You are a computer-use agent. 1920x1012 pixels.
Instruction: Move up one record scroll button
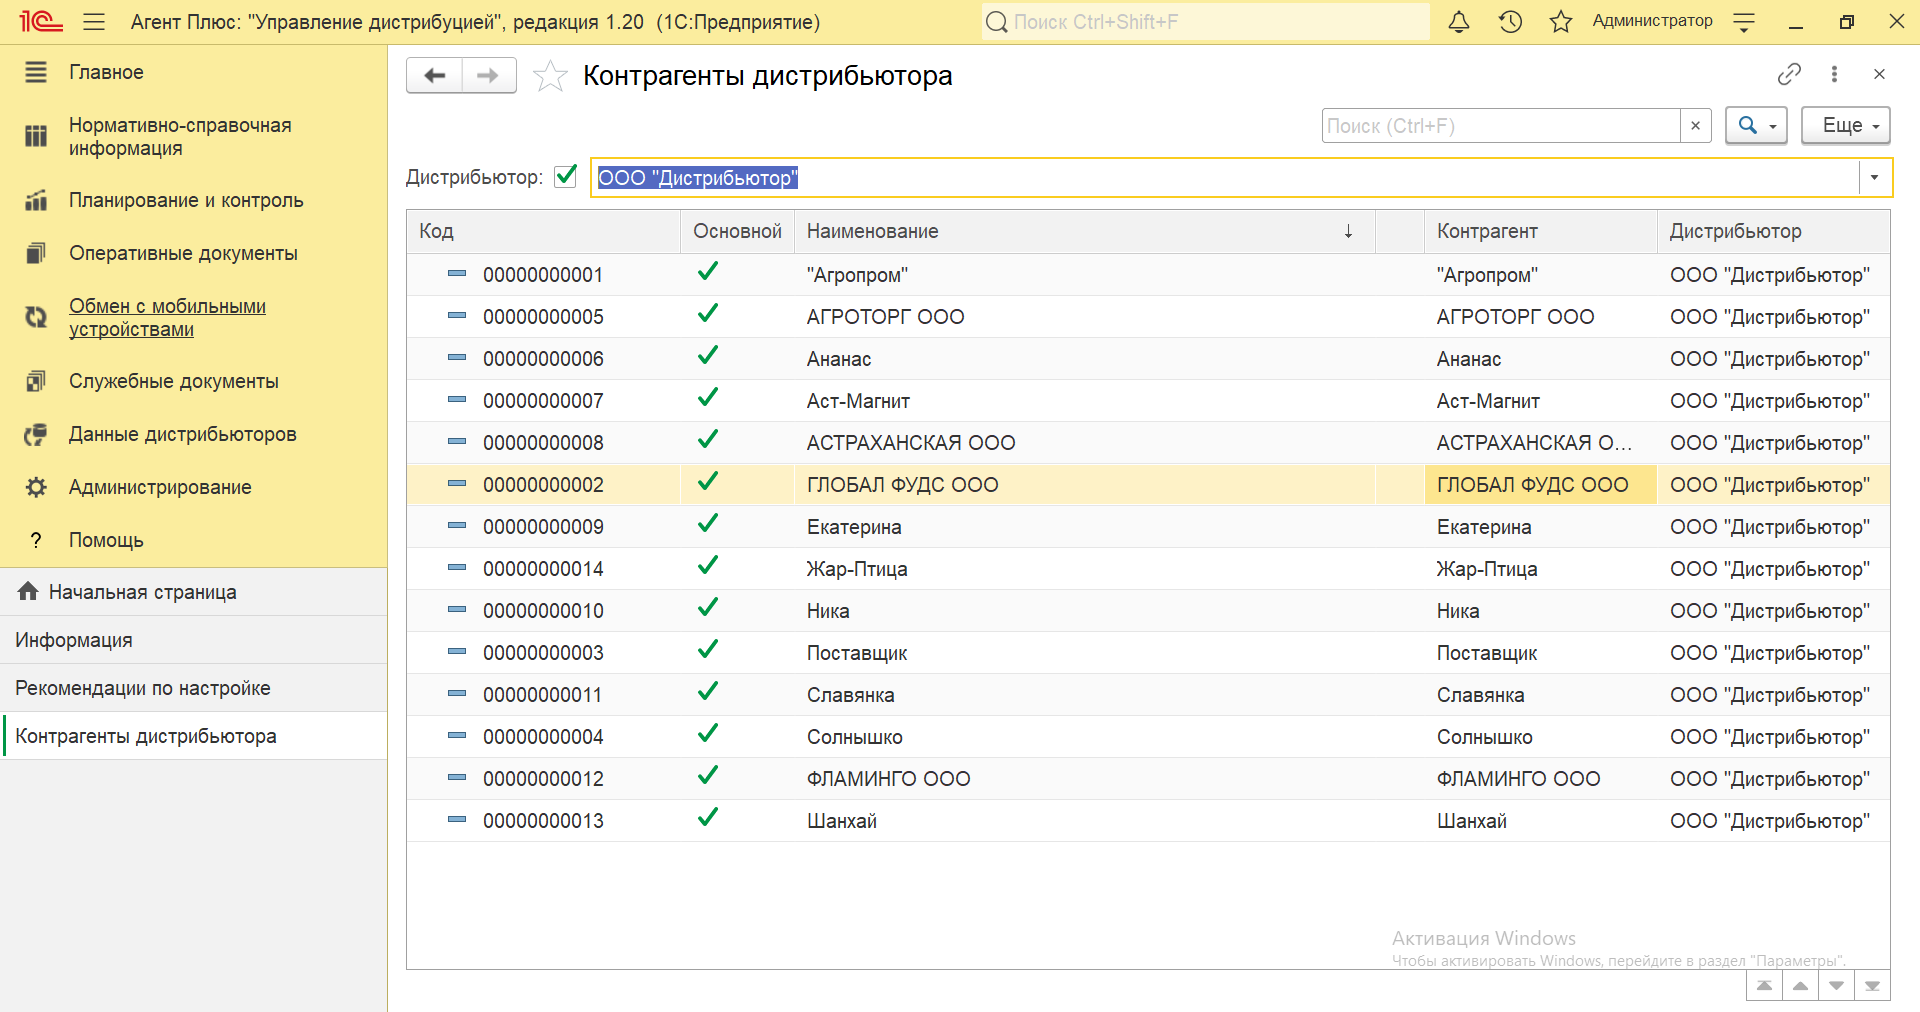[x=1800, y=986]
